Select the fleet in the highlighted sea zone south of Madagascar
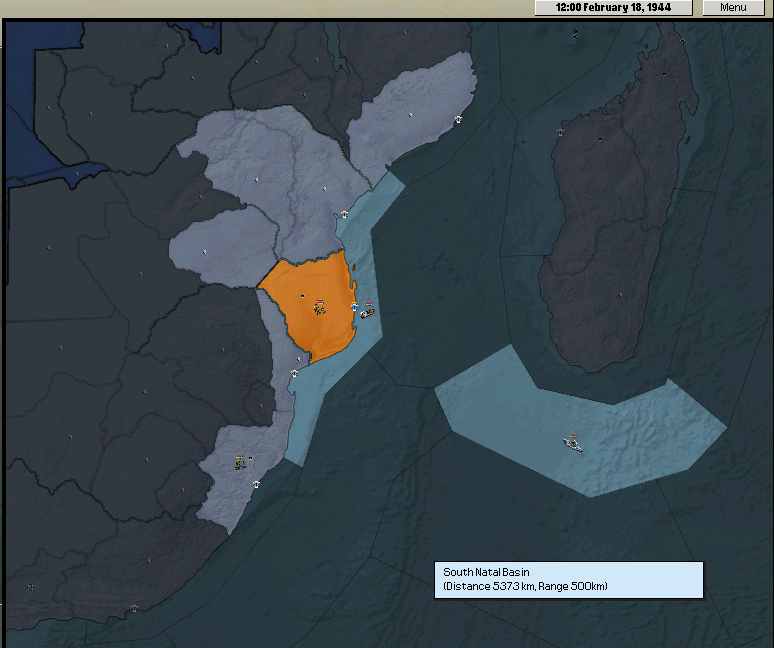This screenshot has width=774, height=648. click(x=573, y=443)
